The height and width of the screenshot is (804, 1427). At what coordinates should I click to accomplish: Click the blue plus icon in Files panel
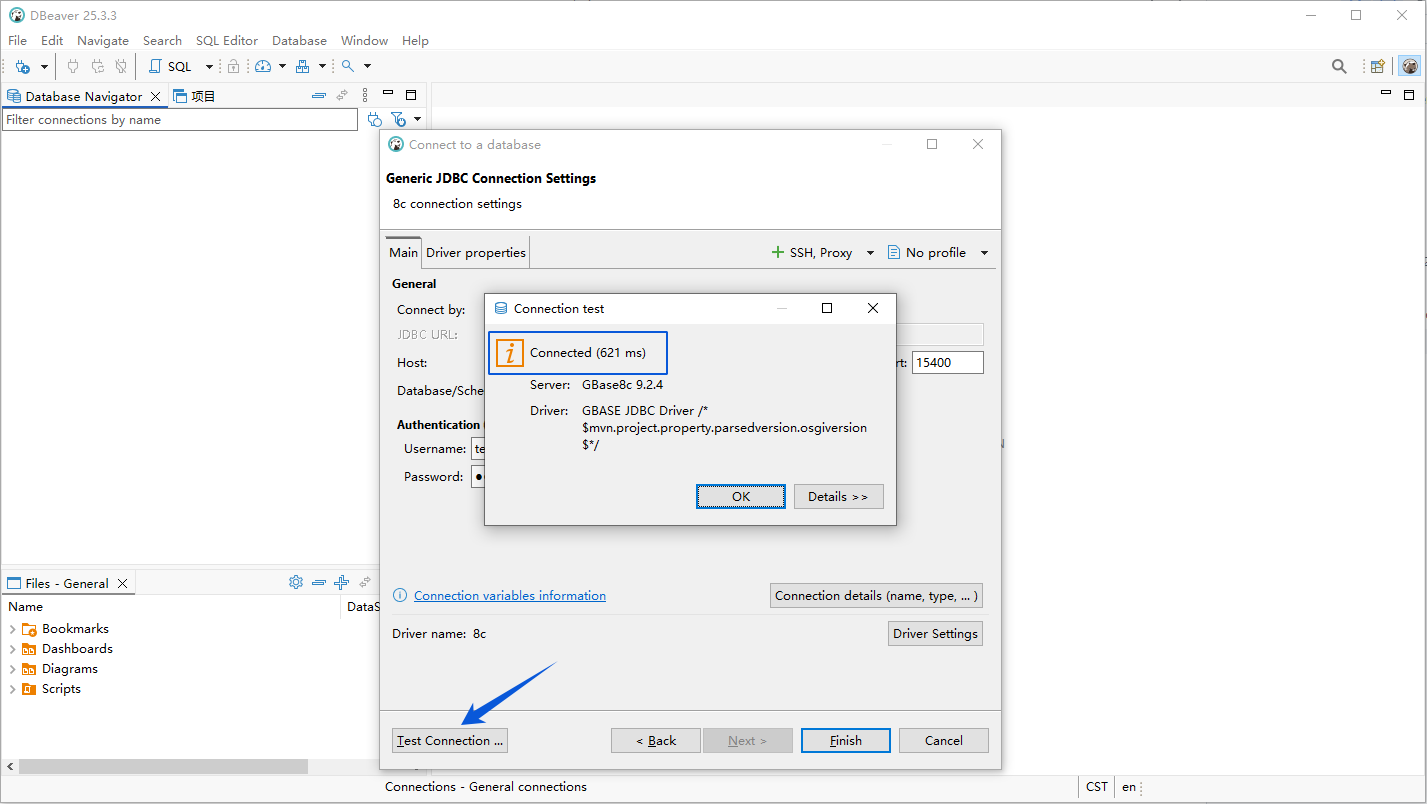(x=341, y=582)
